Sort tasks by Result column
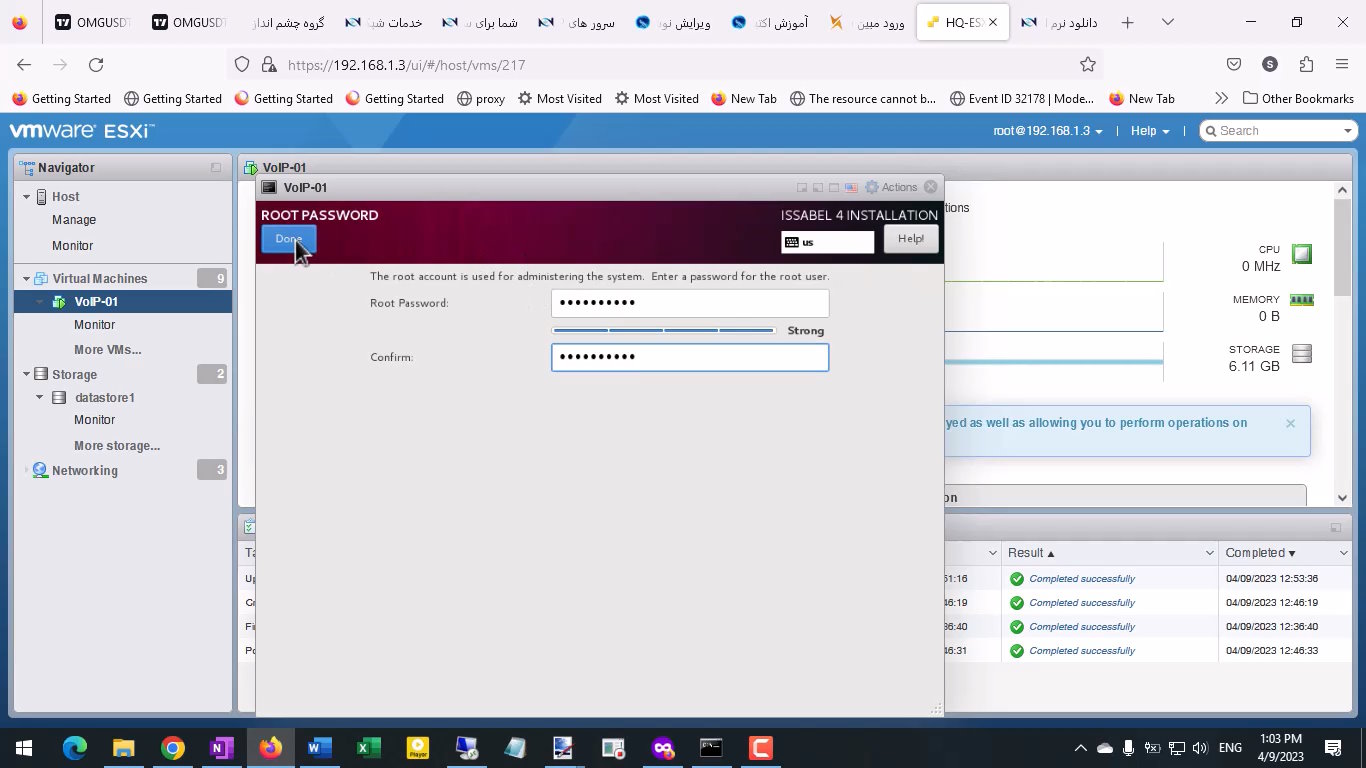 [x=1031, y=553]
